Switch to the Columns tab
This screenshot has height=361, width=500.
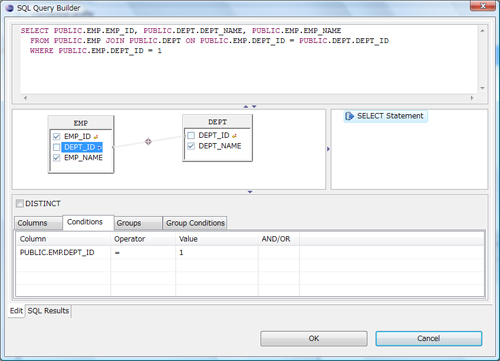coord(38,223)
